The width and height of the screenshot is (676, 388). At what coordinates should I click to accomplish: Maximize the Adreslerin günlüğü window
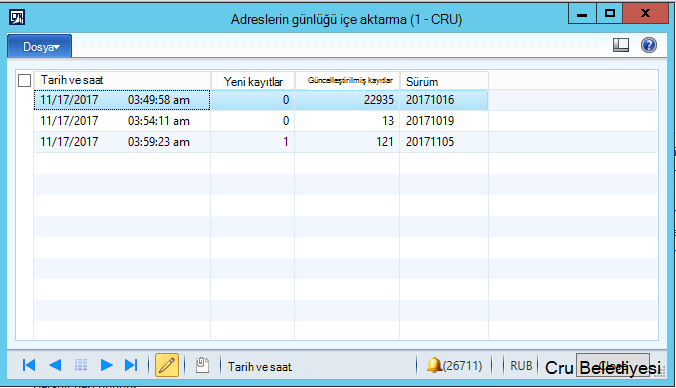coord(610,14)
